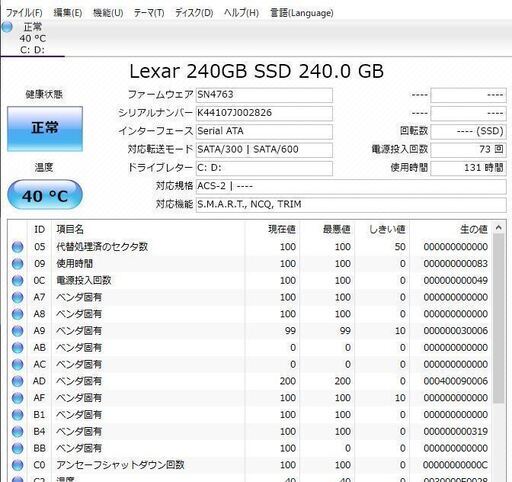Click the Lexar 240GB SSD title text
Image resolution: width=512 pixels, height=482 pixels.
click(x=256, y=71)
